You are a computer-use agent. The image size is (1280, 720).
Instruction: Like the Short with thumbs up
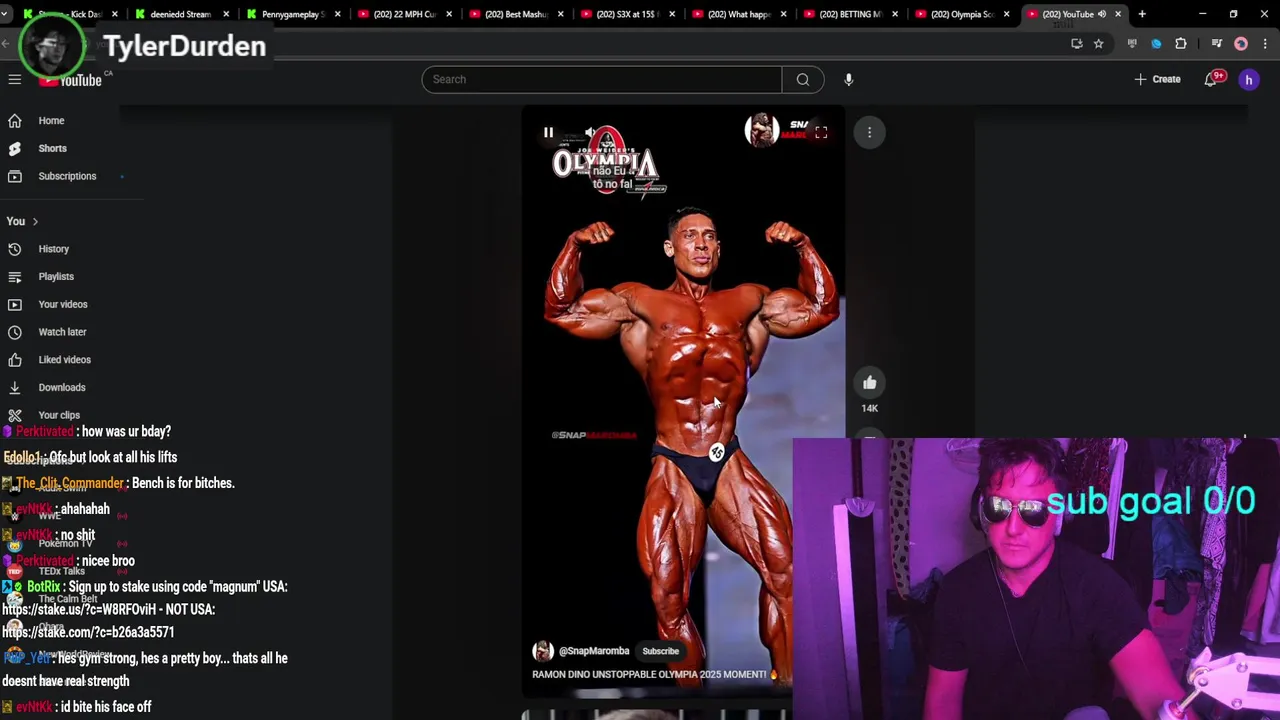pyautogui.click(x=870, y=383)
